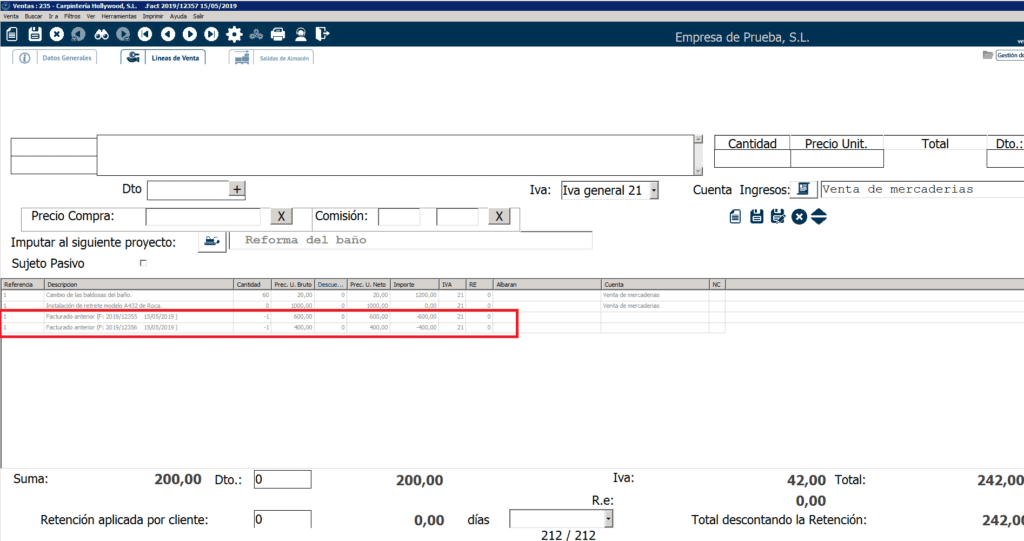
Task: Expand the Iva general 21 dropdown
Action: click(x=653, y=190)
